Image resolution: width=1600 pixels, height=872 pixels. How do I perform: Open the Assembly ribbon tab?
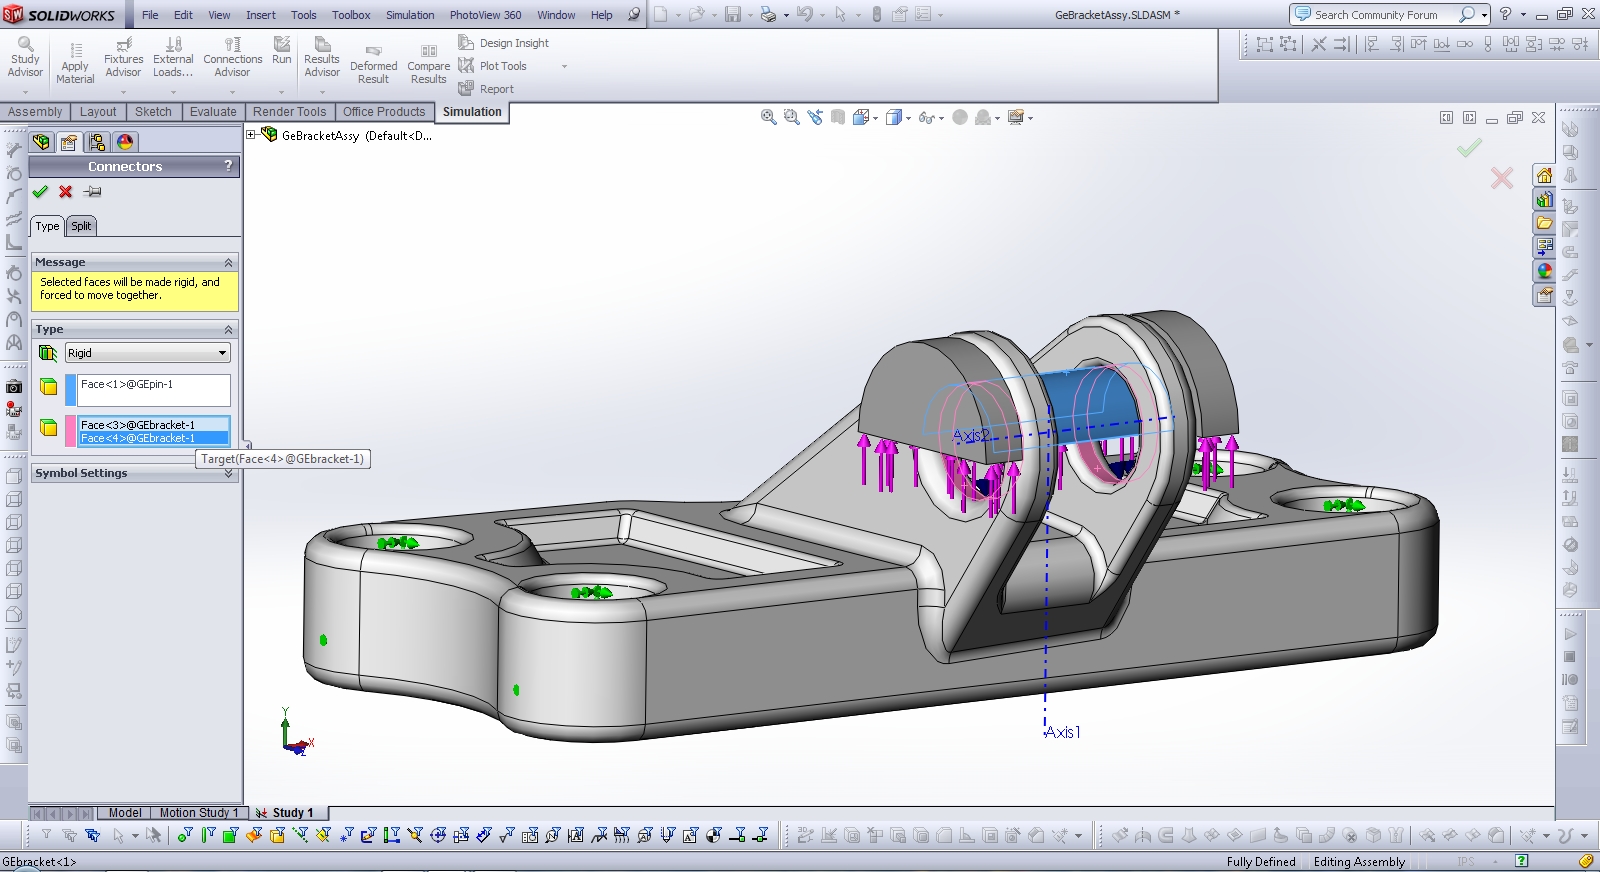35,112
